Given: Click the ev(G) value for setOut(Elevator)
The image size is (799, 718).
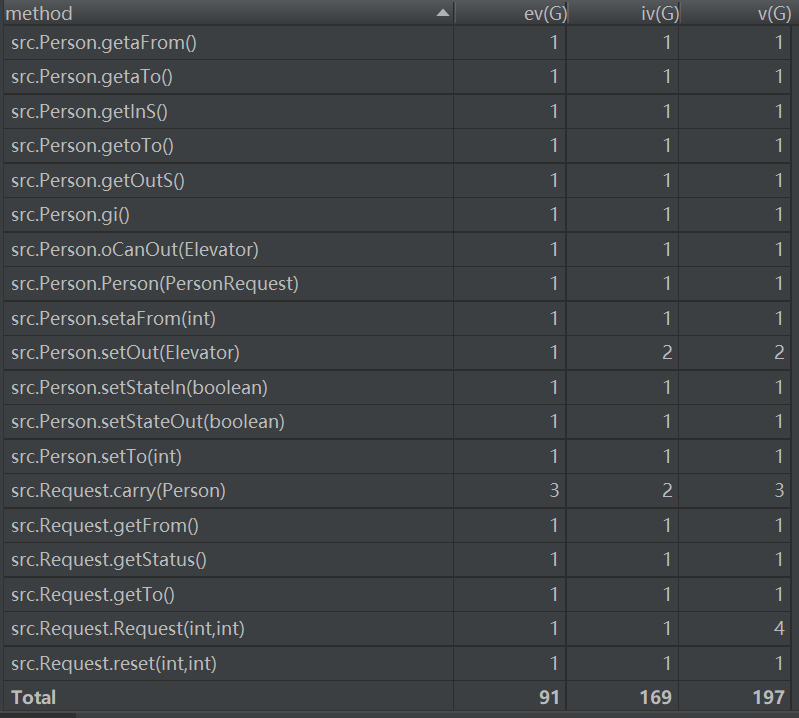Looking at the screenshot, I should [x=554, y=353].
